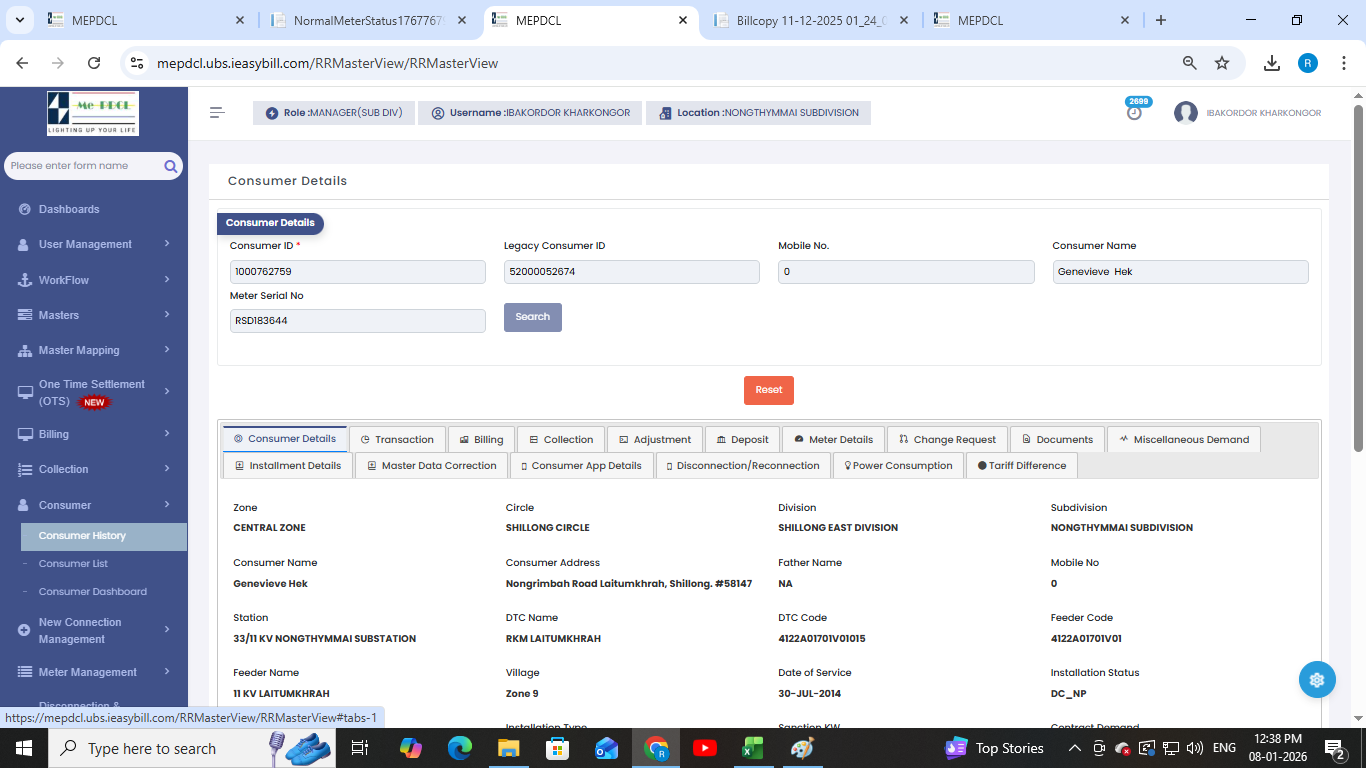This screenshot has width=1366, height=768.
Task: Click the Search button
Action: coord(532,317)
